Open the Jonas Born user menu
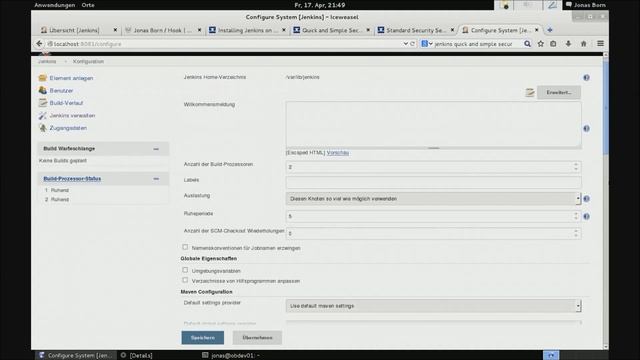 click(x=586, y=5)
